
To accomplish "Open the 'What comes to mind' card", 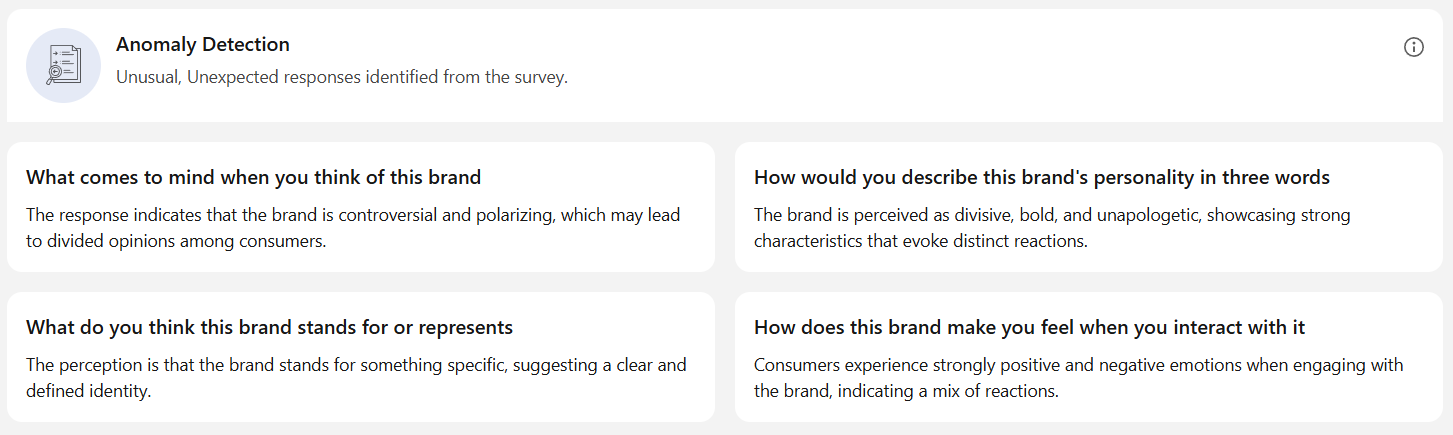I will [x=361, y=207].
